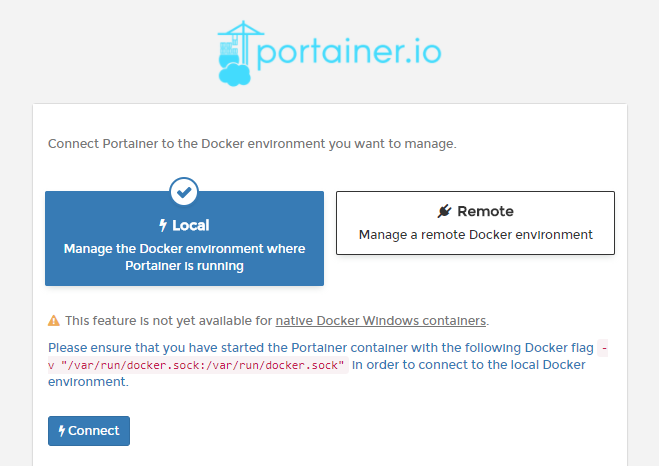Click the Portainer.io logo

click(x=330, y=53)
